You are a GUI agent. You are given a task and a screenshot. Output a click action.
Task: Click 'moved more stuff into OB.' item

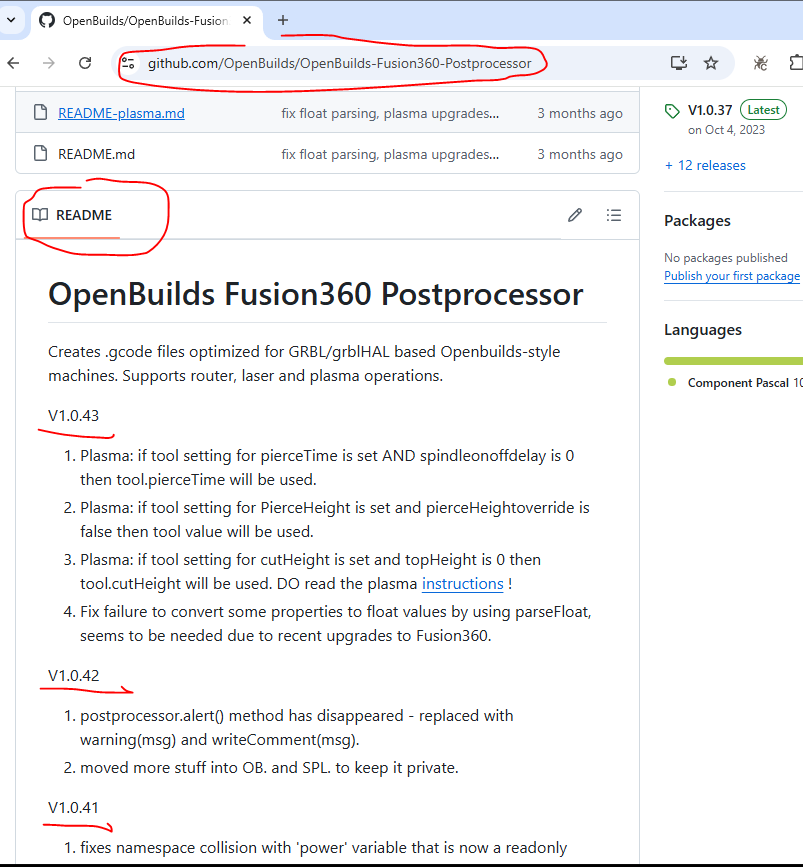269,768
